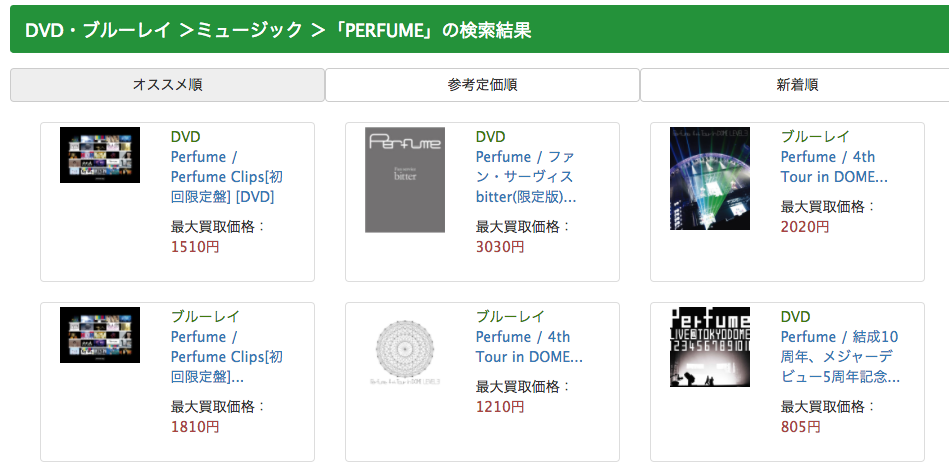Click the Perfume Clips Blu-ray cover thumbnail
The image size is (949, 469).
(x=100, y=334)
